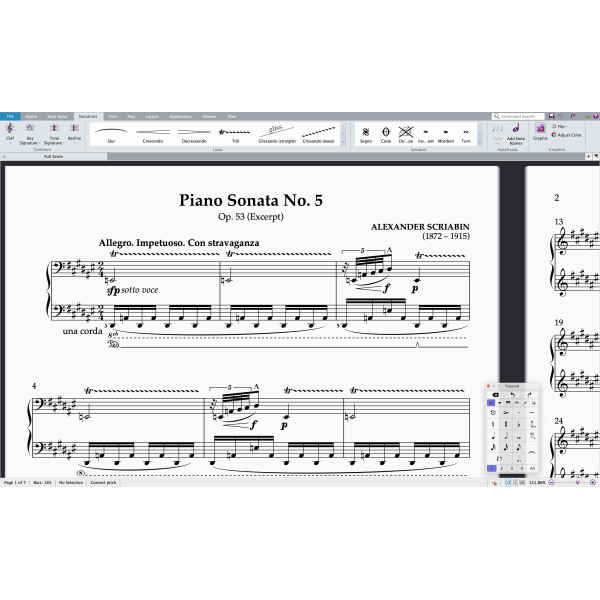Select the Full Score document tab
The height and width of the screenshot is (600, 600).
pos(54,157)
